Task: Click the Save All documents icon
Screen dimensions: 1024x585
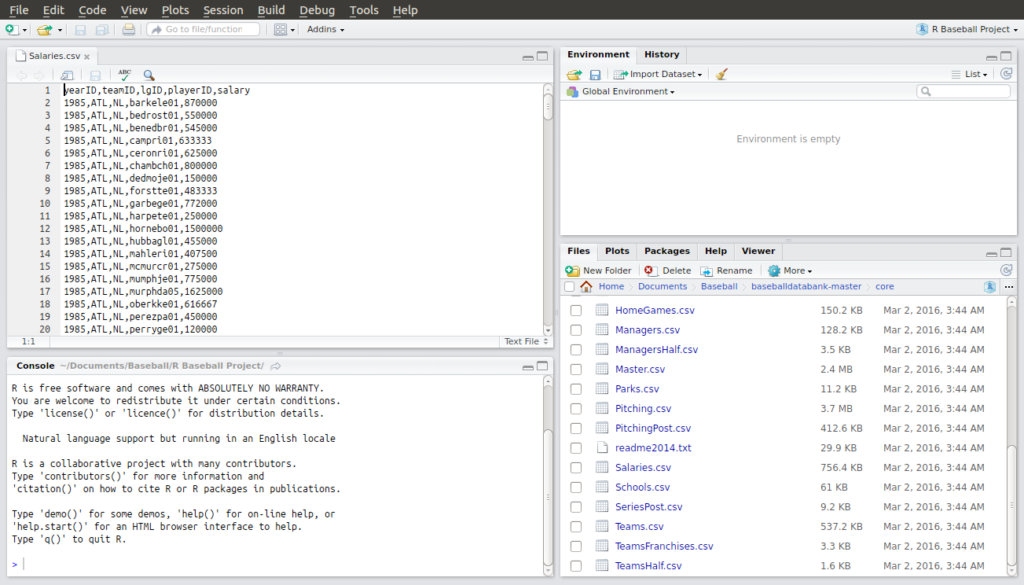Action: point(102,29)
